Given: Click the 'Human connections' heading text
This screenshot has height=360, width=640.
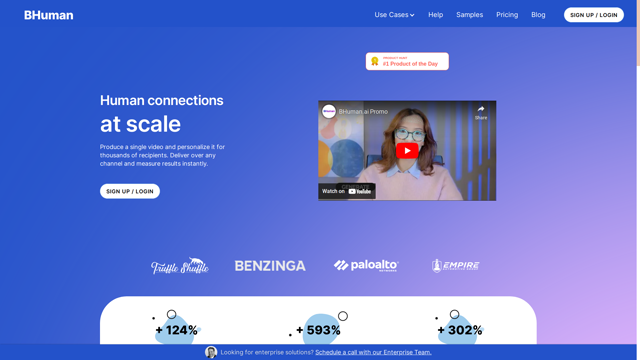Looking at the screenshot, I should click(162, 100).
